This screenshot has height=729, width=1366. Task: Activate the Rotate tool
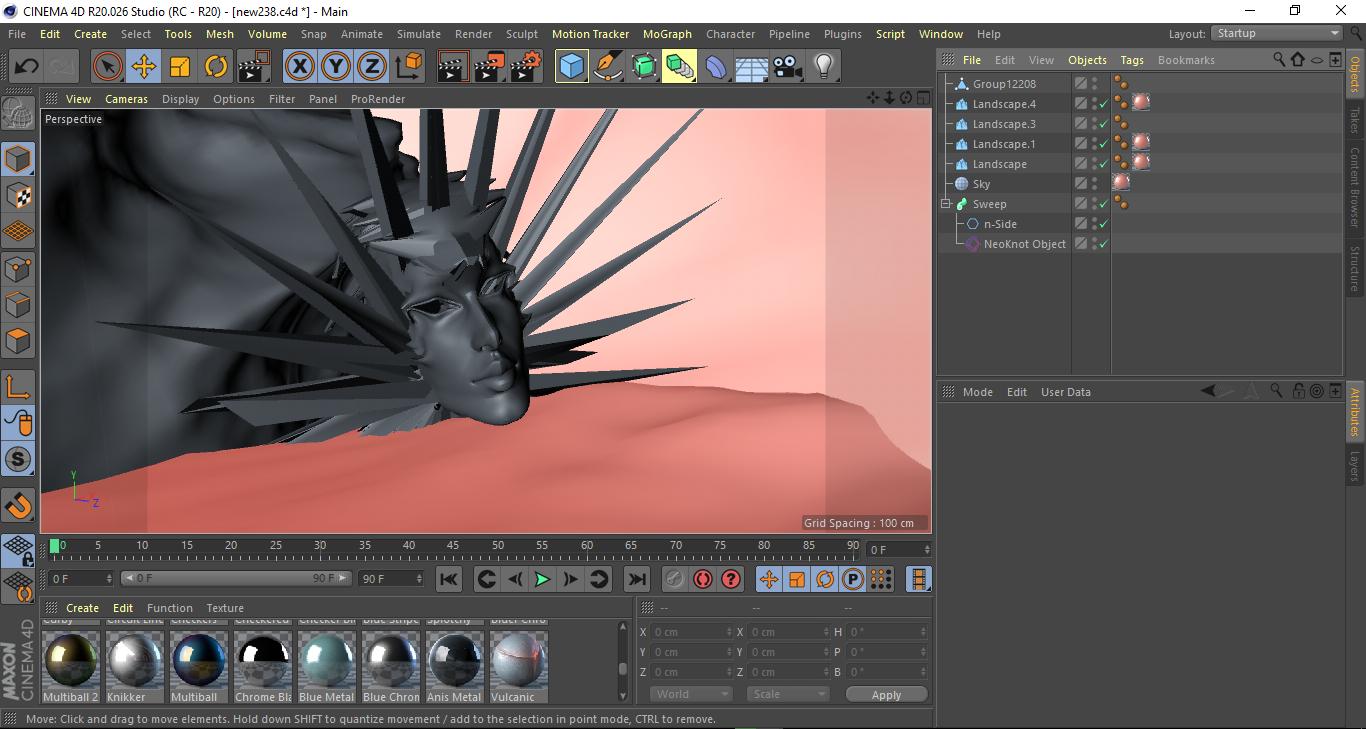pyautogui.click(x=216, y=67)
